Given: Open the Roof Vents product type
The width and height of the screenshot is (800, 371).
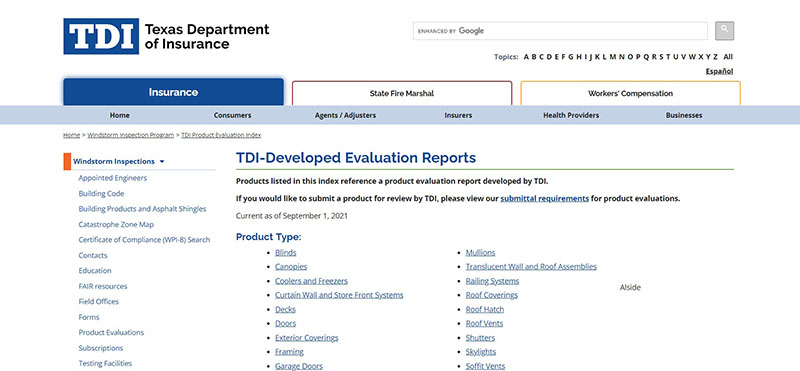Looking at the screenshot, I should tap(484, 324).
